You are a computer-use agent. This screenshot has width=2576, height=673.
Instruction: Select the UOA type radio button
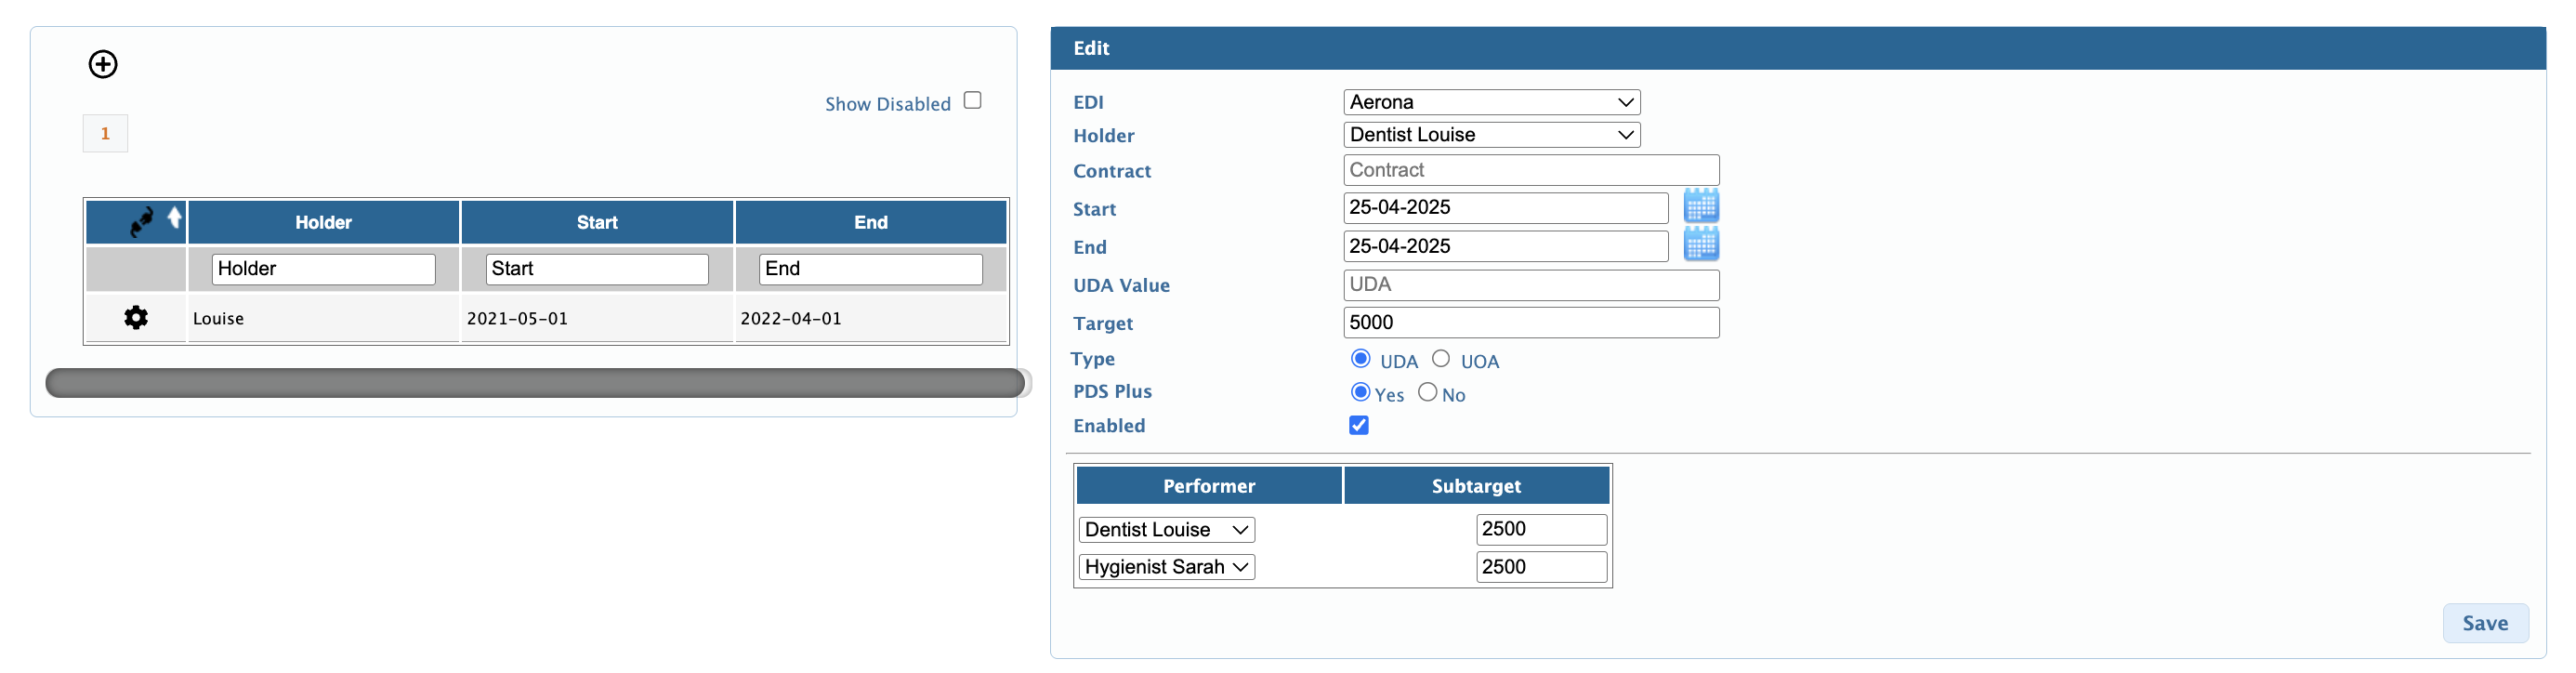point(1441,358)
